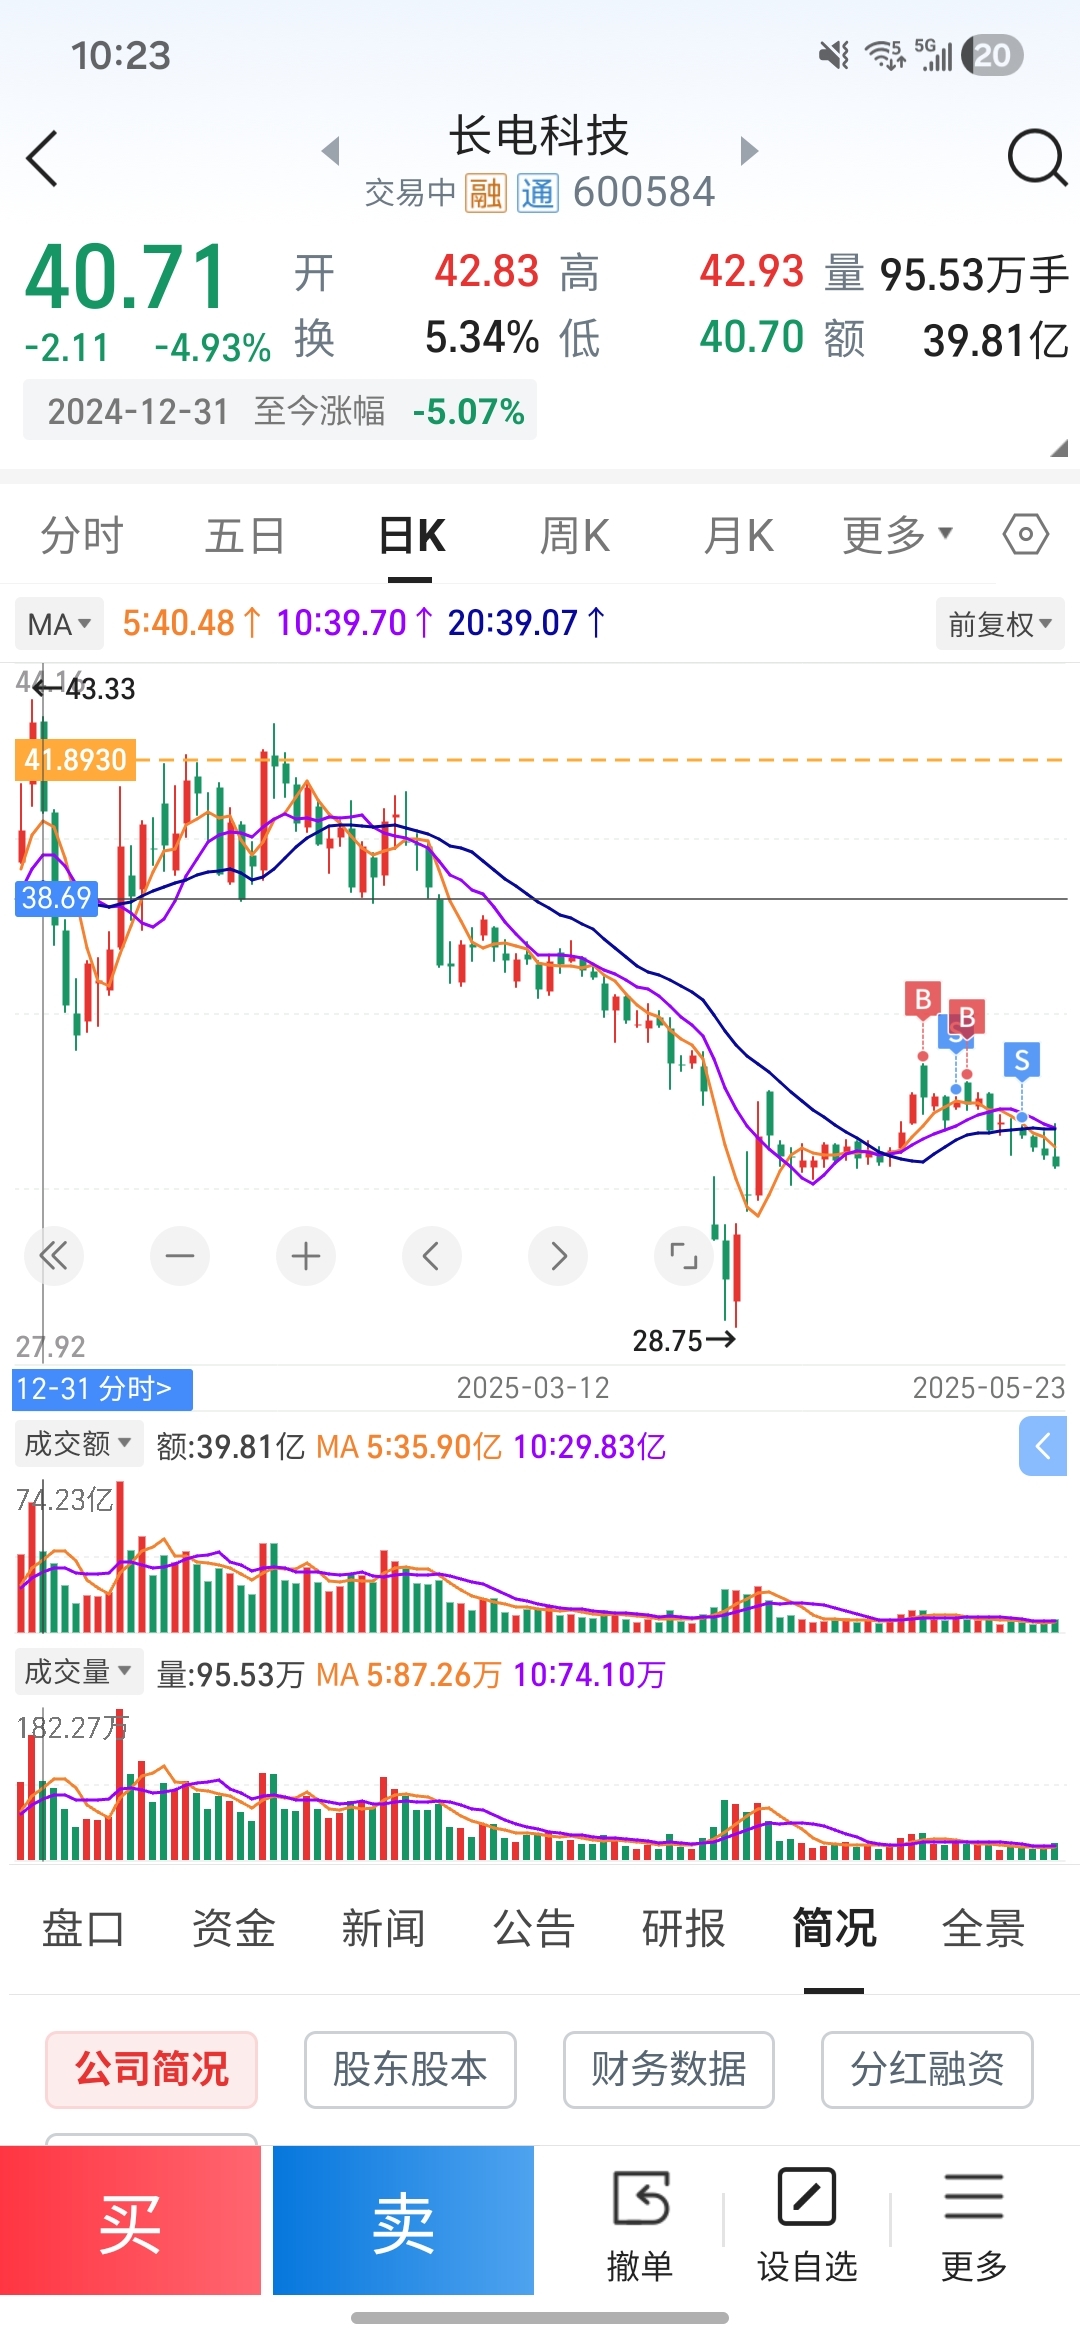The height and width of the screenshot is (2340, 1080).
Task: Open fullscreen chart view icon
Action: pyautogui.click(x=684, y=1255)
